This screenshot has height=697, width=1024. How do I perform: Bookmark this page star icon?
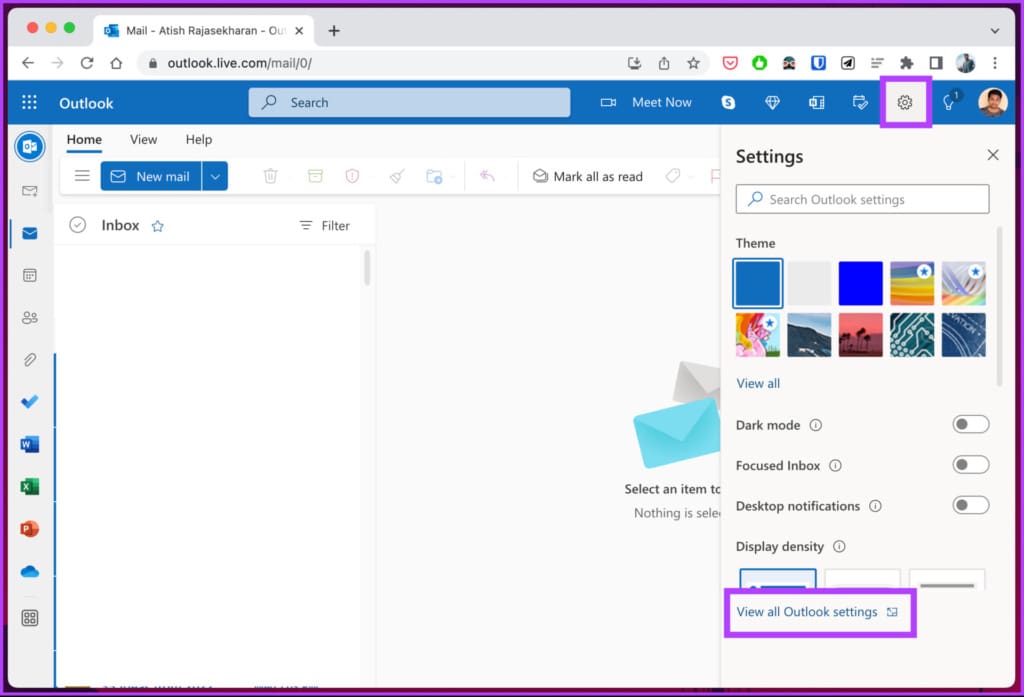click(x=693, y=63)
